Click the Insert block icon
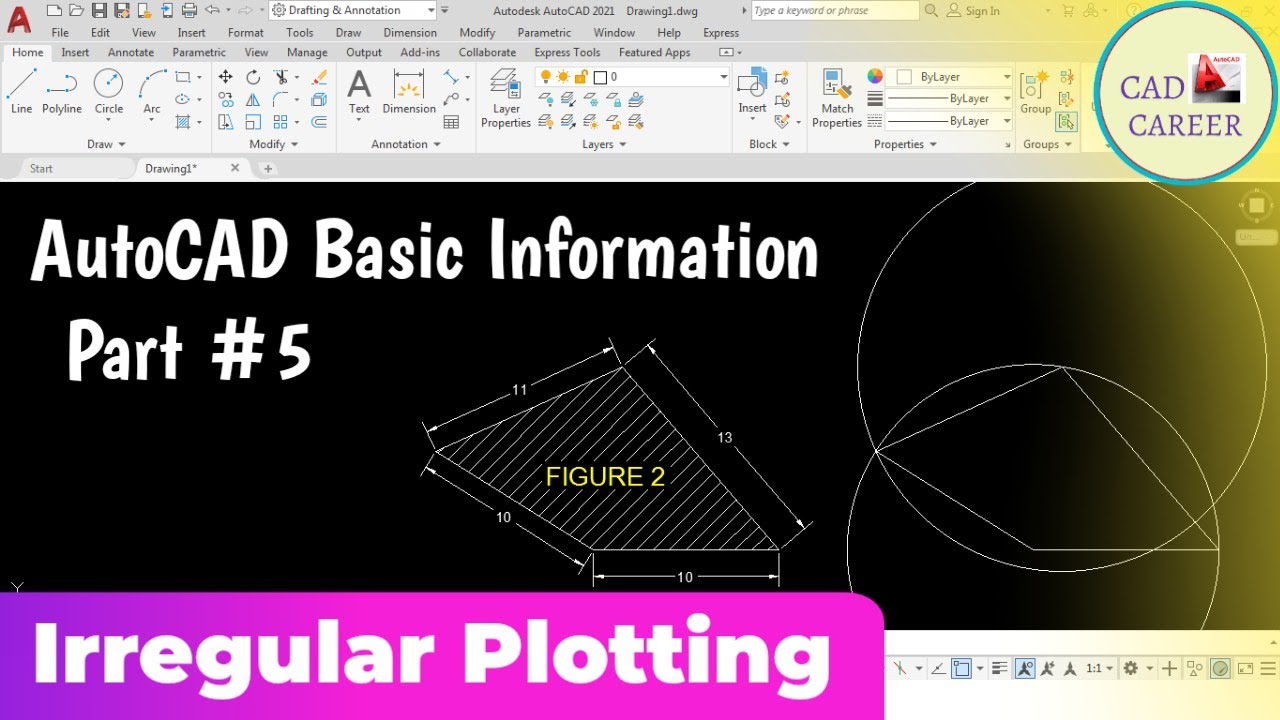The width and height of the screenshot is (1280, 720). (x=752, y=92)
